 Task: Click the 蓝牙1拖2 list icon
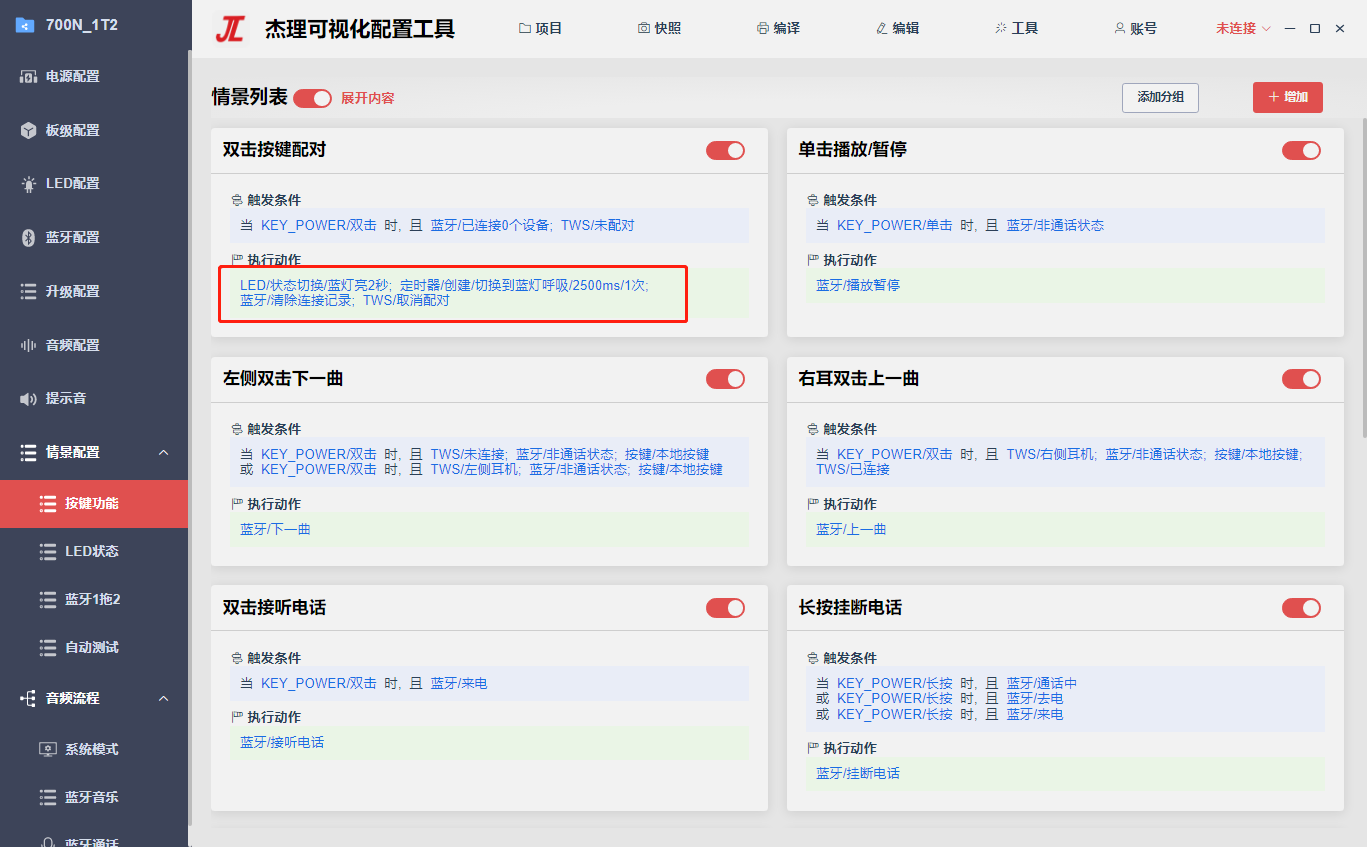[x=48, y=599]
